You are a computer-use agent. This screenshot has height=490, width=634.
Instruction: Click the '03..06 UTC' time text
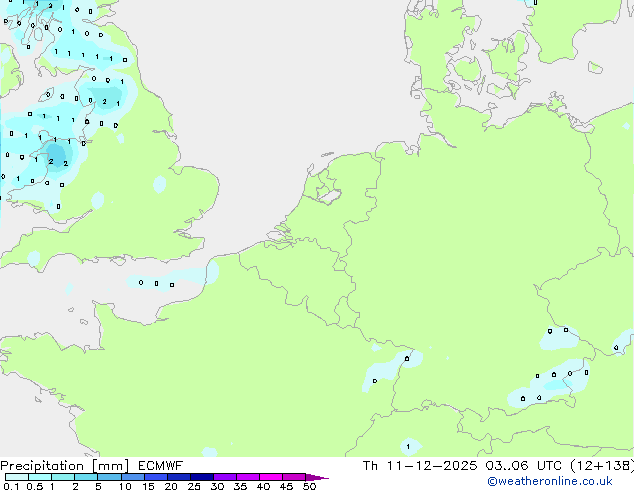(x=524, y=466)
